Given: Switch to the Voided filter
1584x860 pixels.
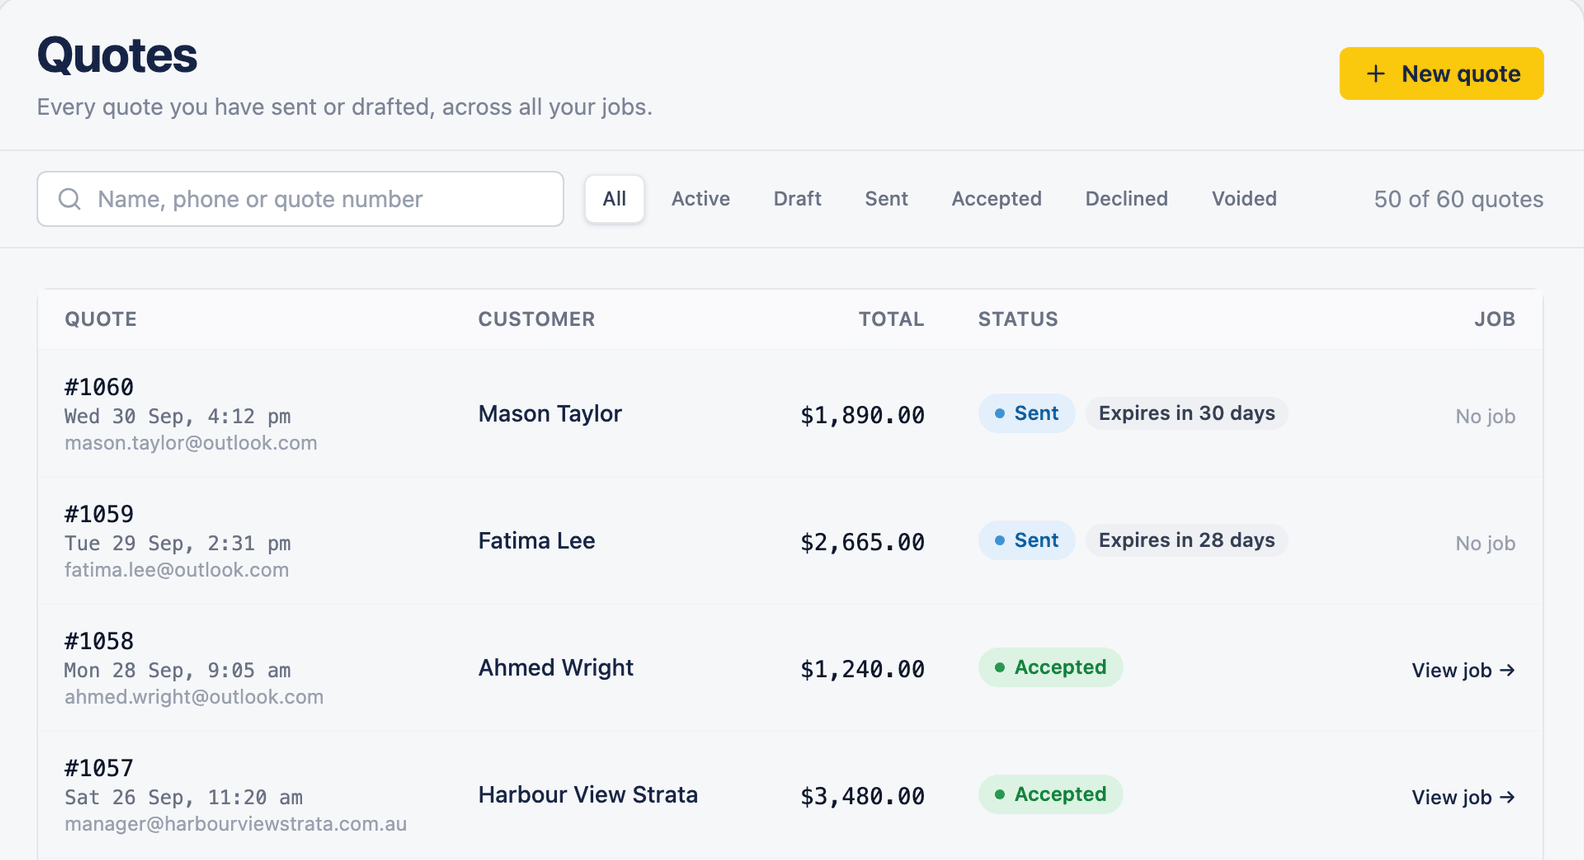Looking at the screenshot, I should 1244,199.
